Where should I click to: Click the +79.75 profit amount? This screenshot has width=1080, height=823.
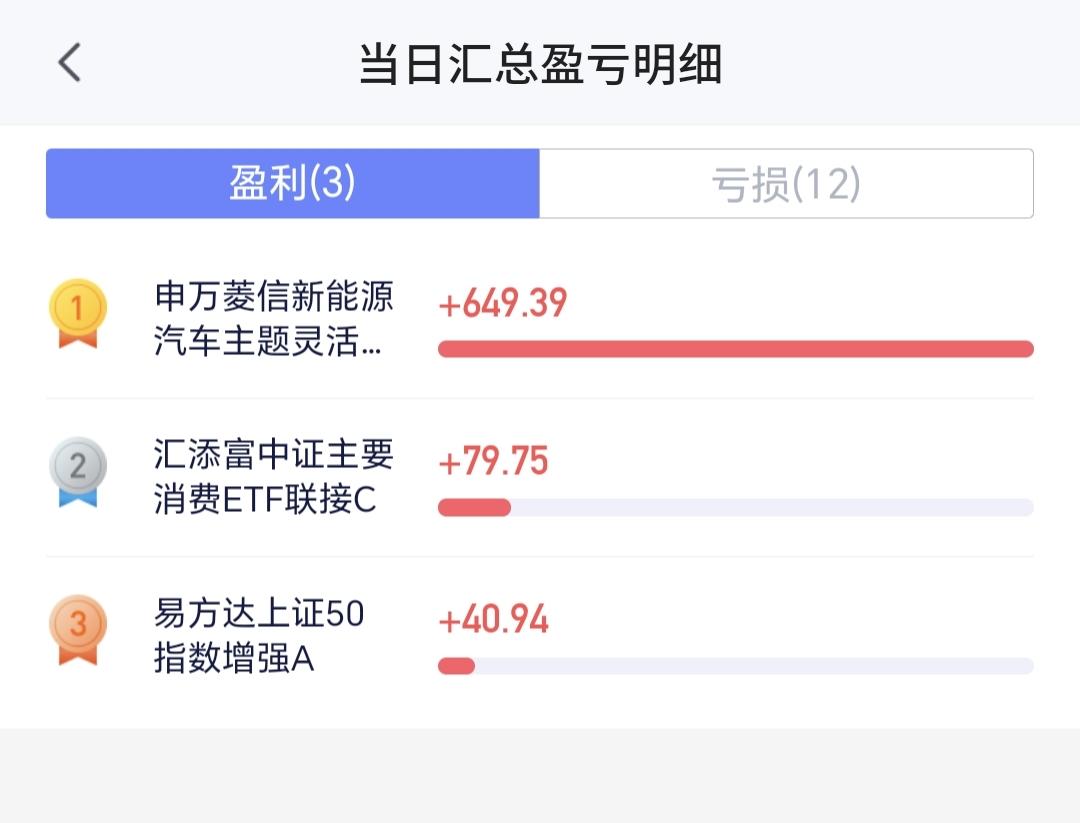point(494,462)
